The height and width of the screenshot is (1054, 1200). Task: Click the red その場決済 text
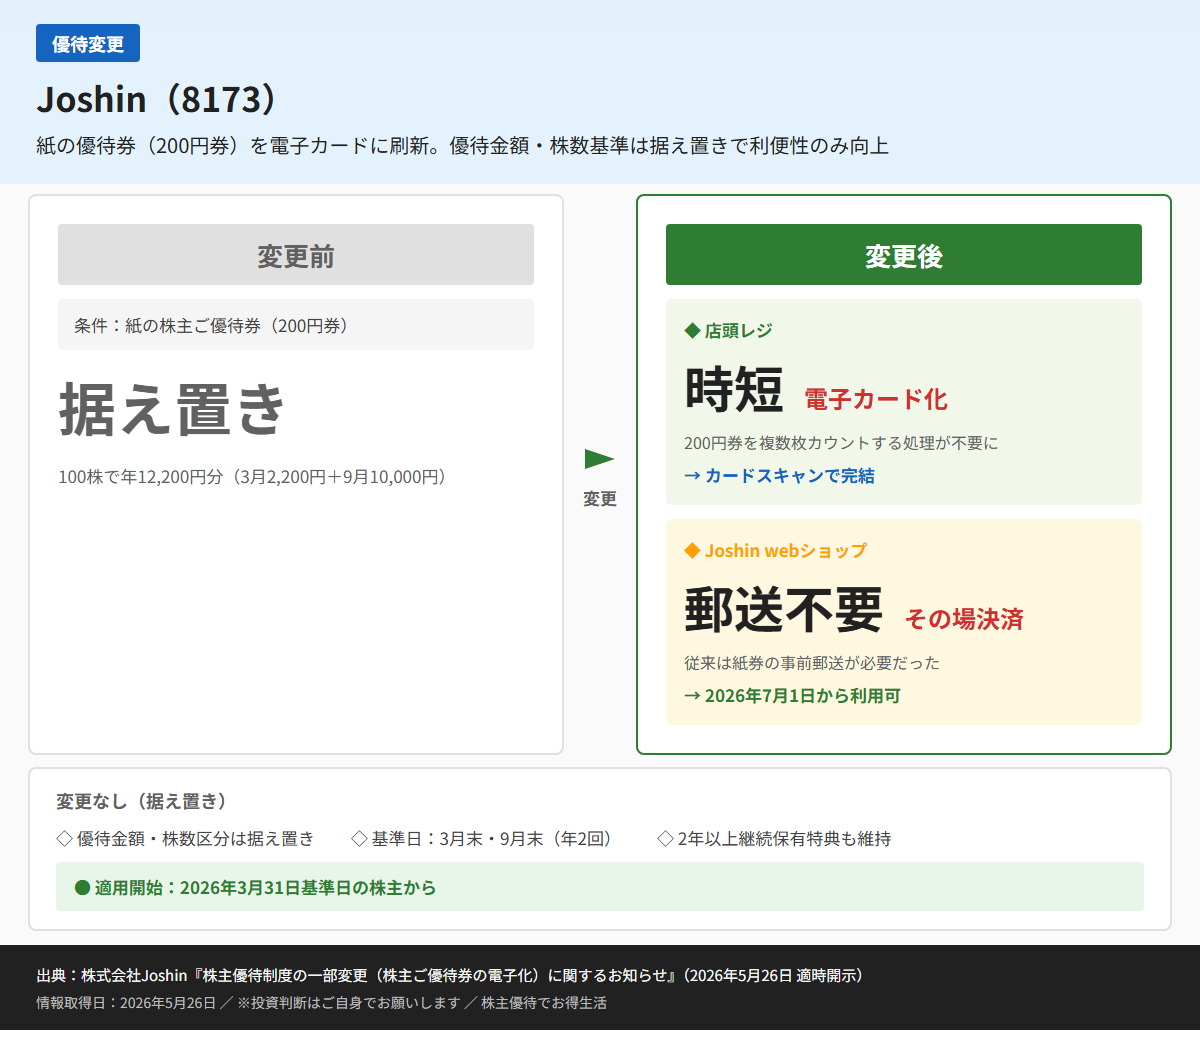[x=964, y=619]
